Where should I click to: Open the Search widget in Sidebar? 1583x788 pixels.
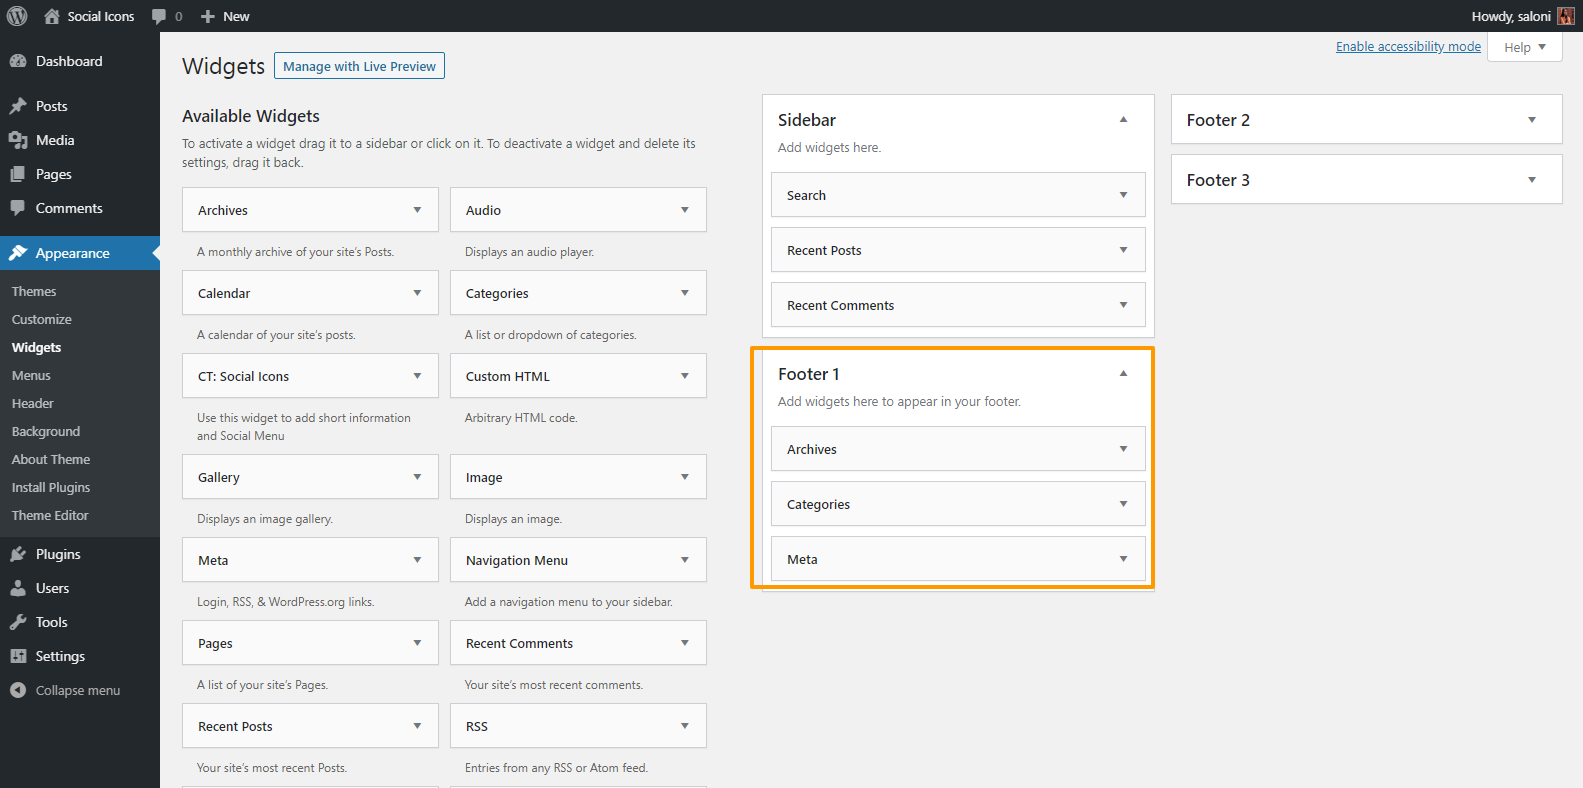click(958, 195)
